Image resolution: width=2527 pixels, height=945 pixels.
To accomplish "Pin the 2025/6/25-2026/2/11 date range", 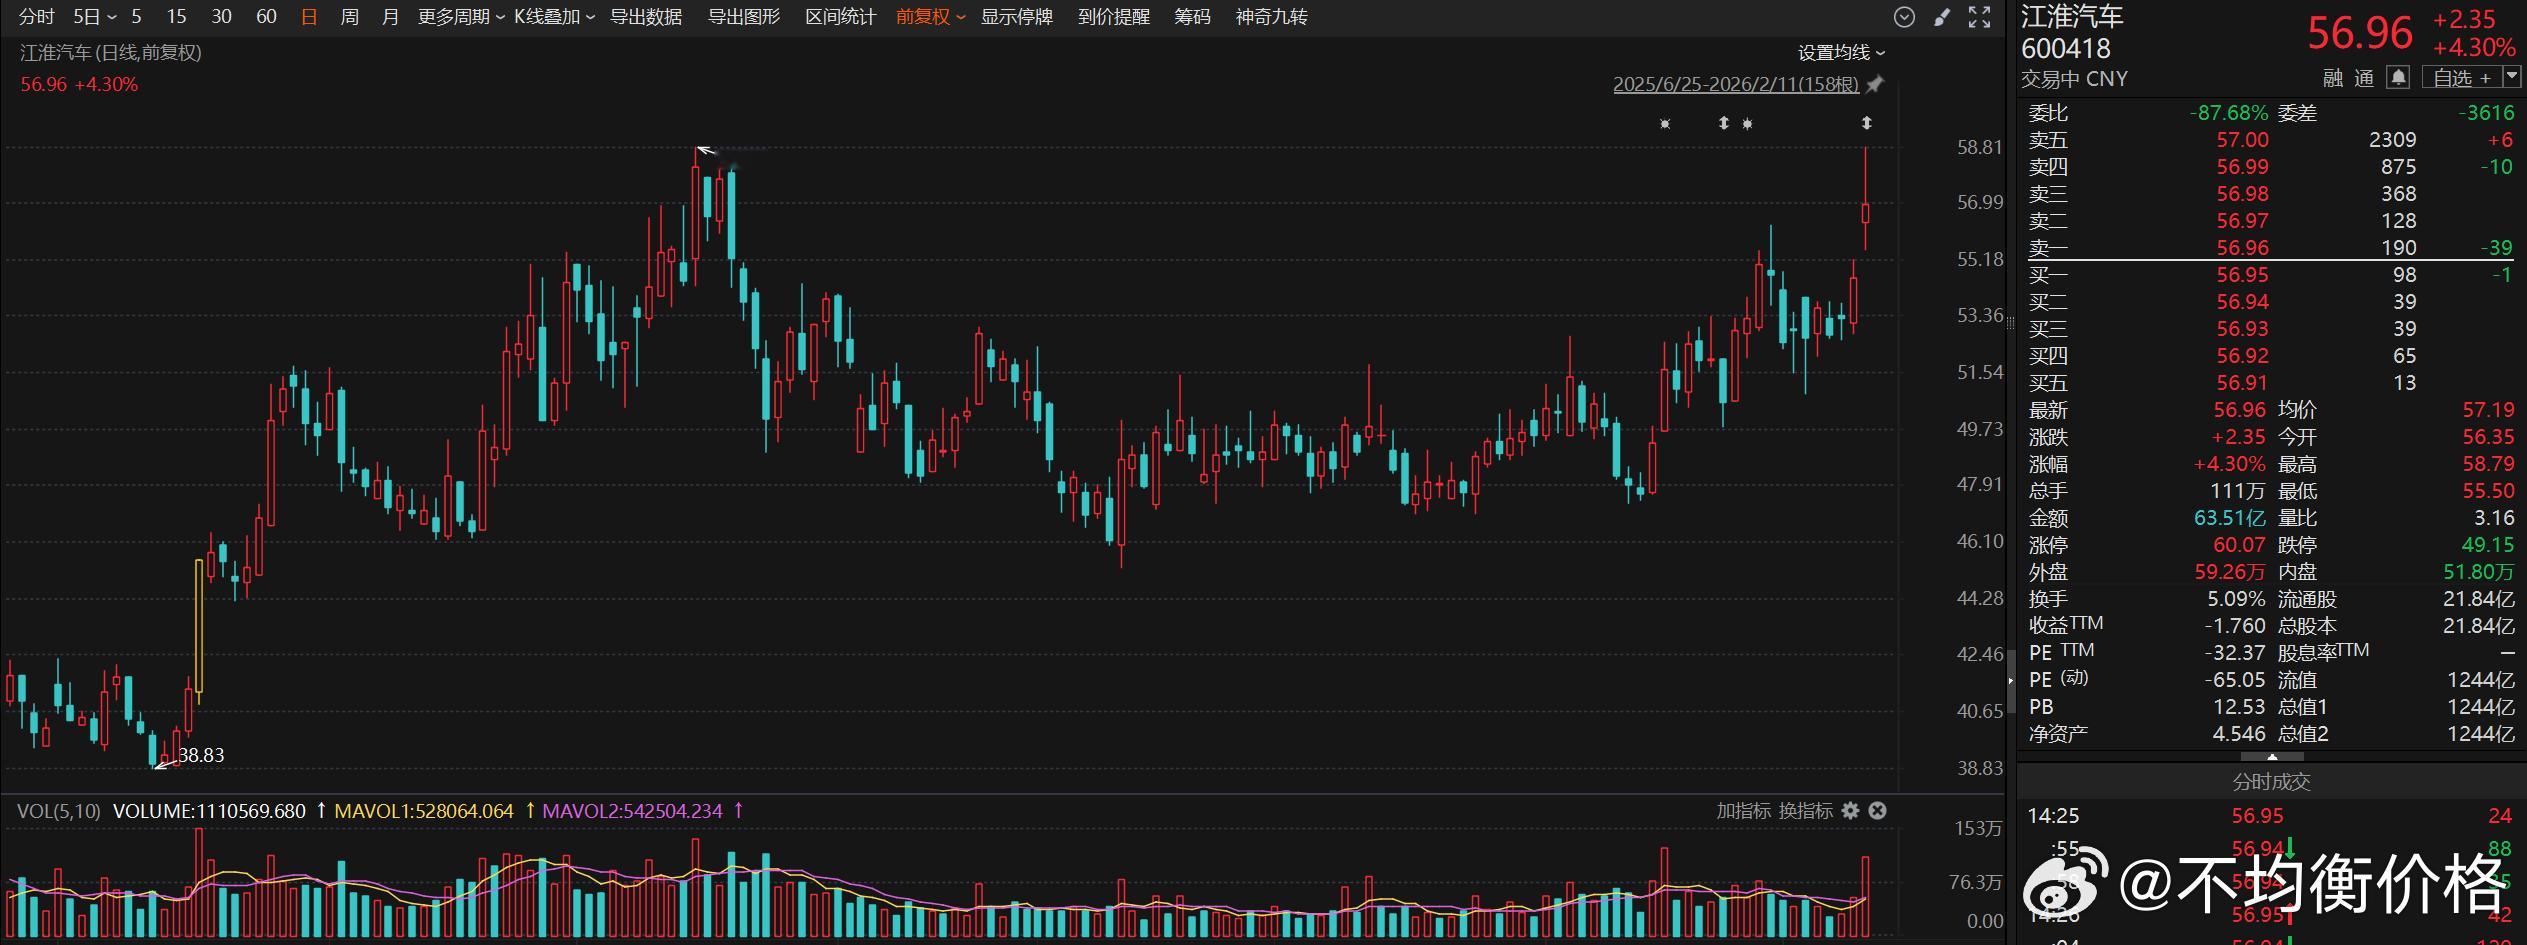I will tap(1875, 85).
